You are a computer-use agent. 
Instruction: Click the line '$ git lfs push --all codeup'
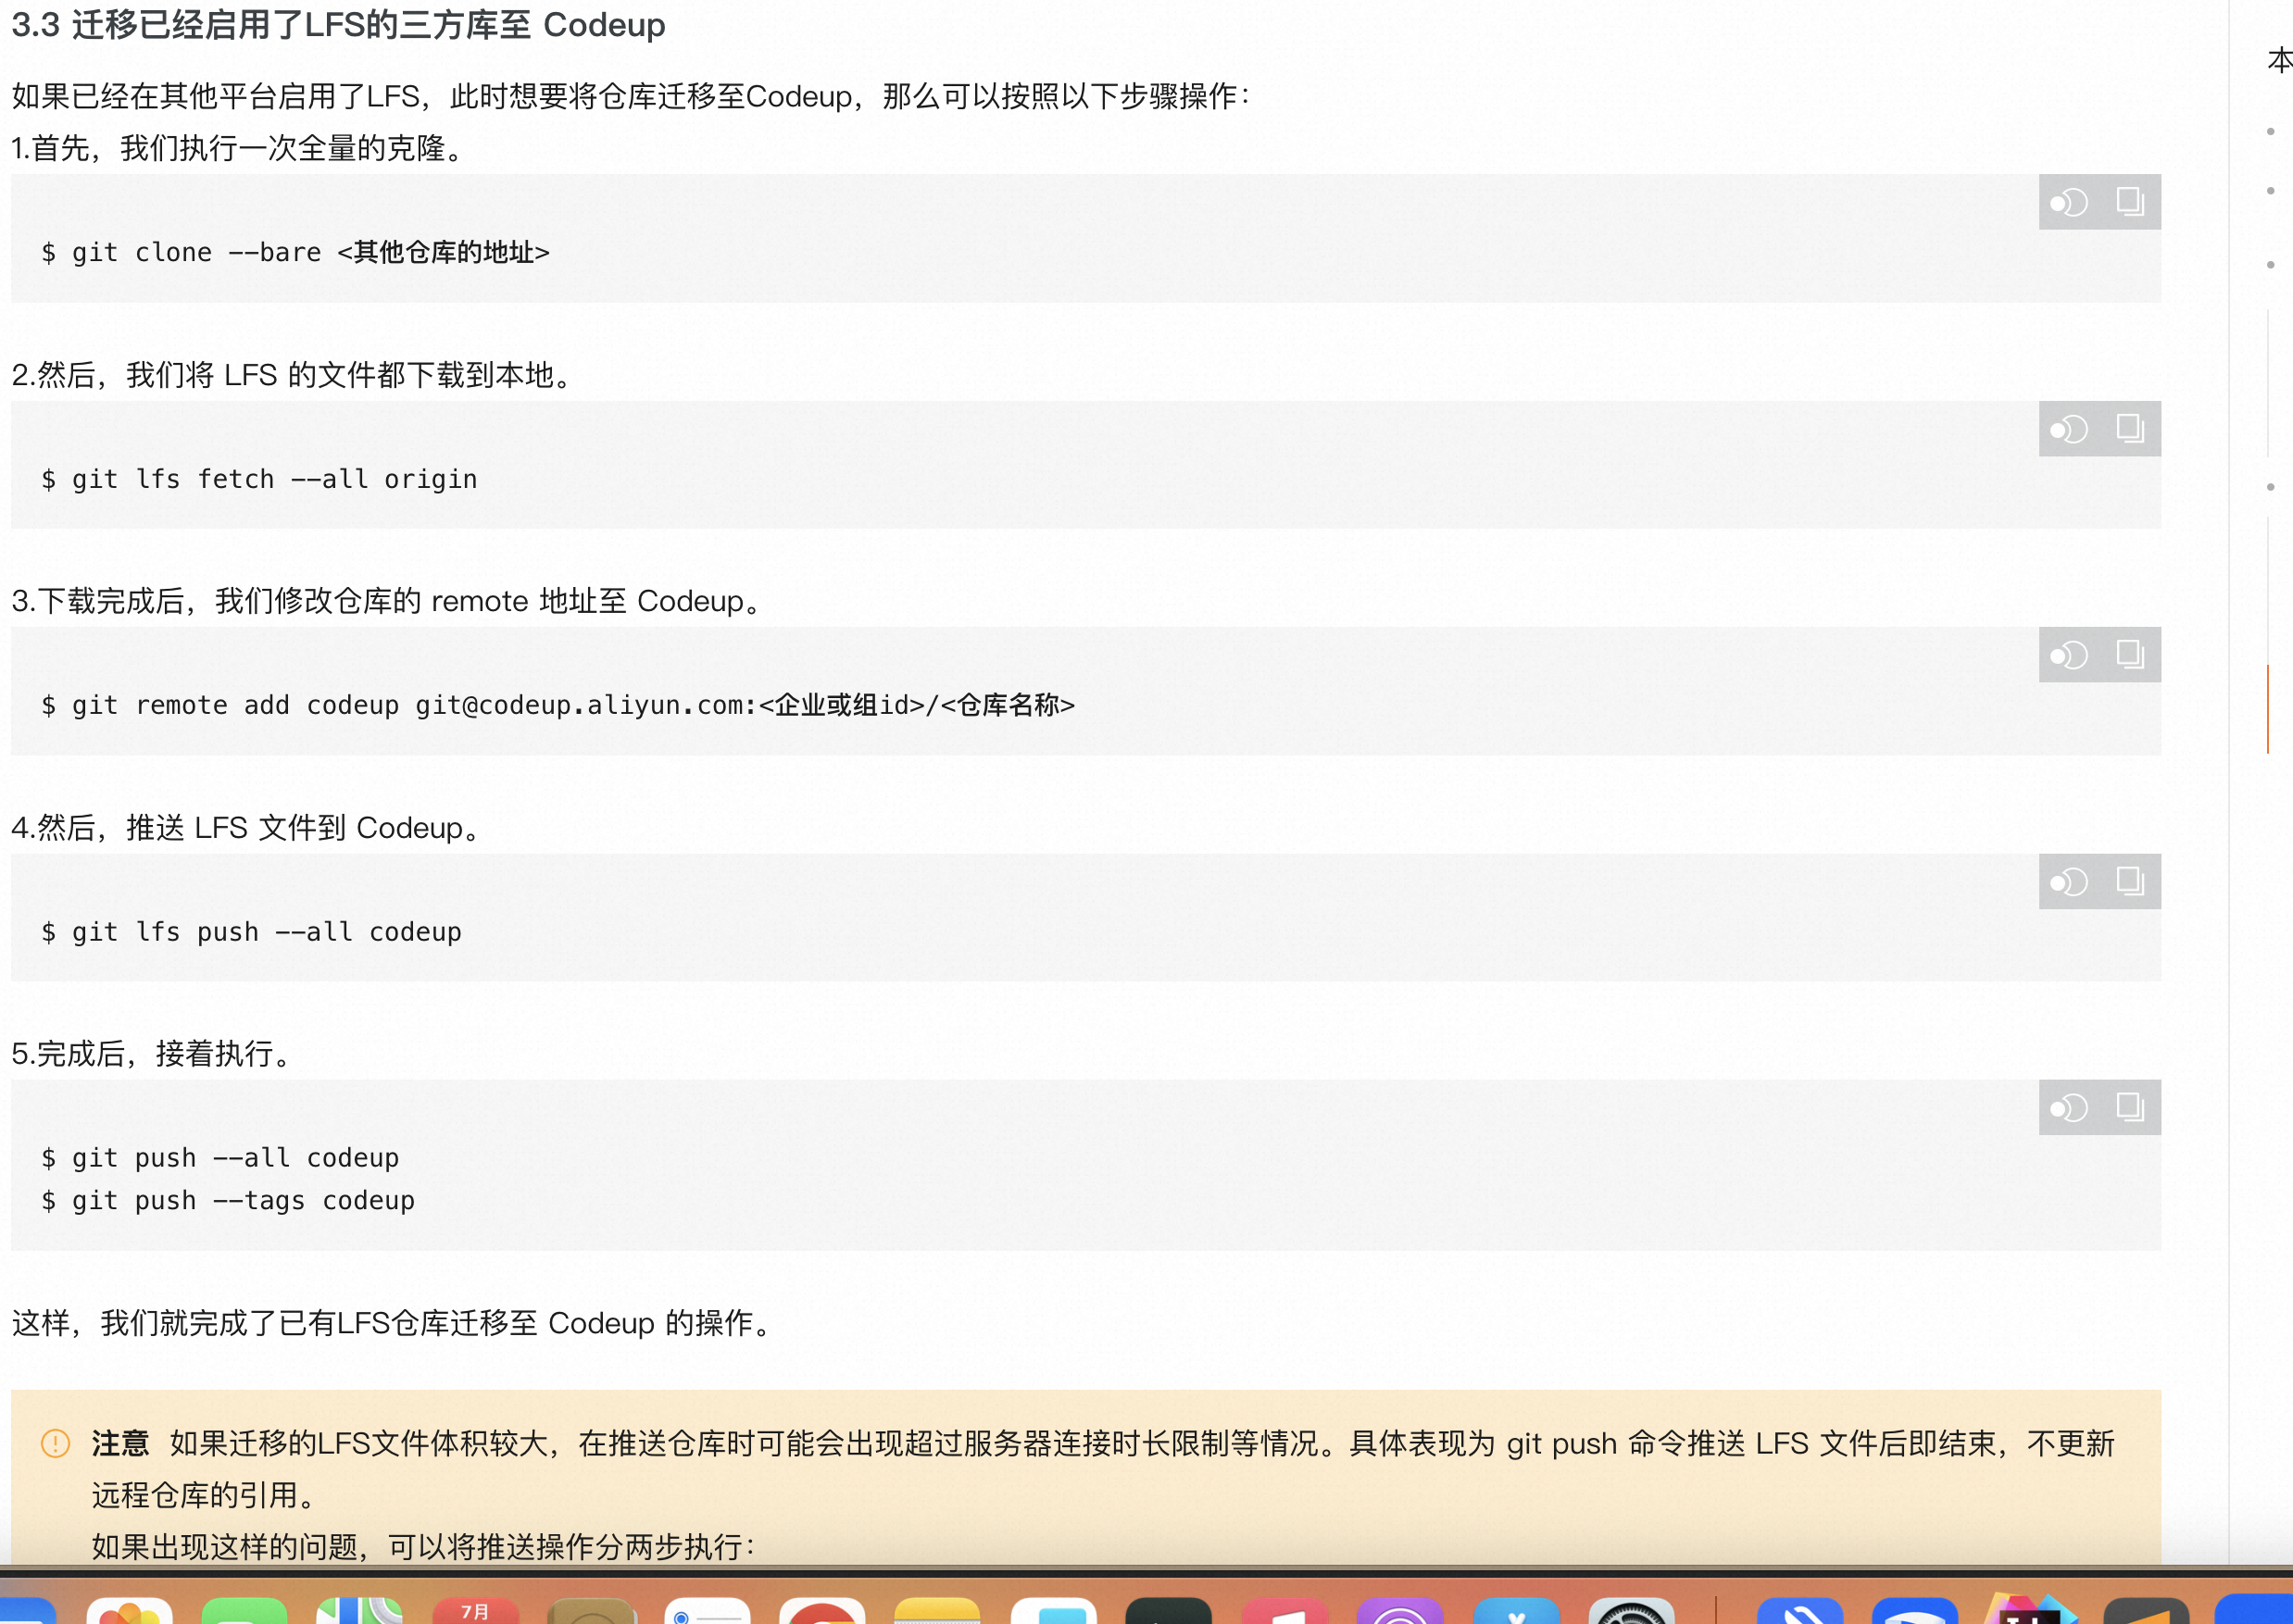point(251,932)
